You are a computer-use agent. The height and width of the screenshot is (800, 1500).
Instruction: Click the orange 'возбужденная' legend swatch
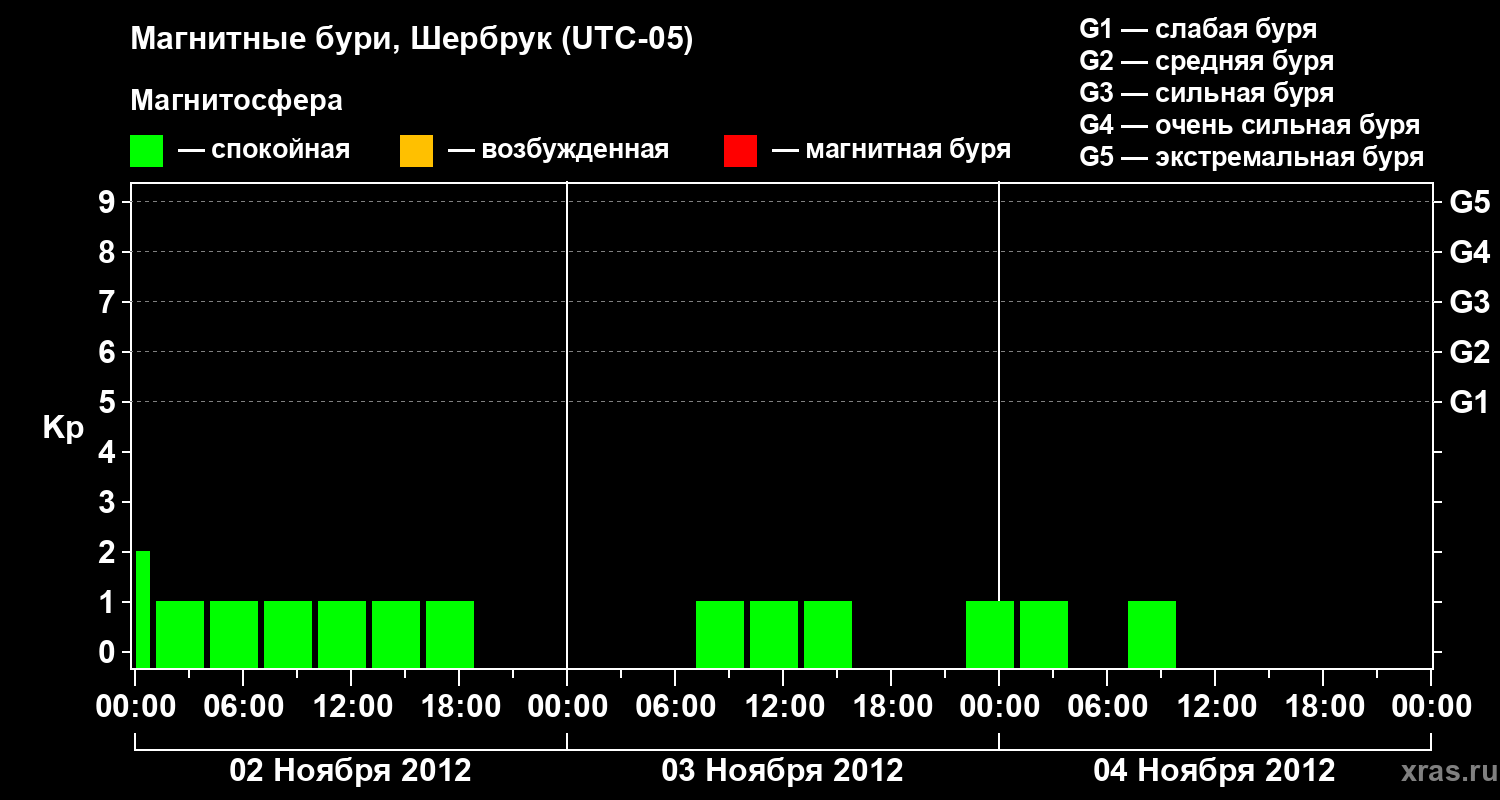[x=416, y=150]
